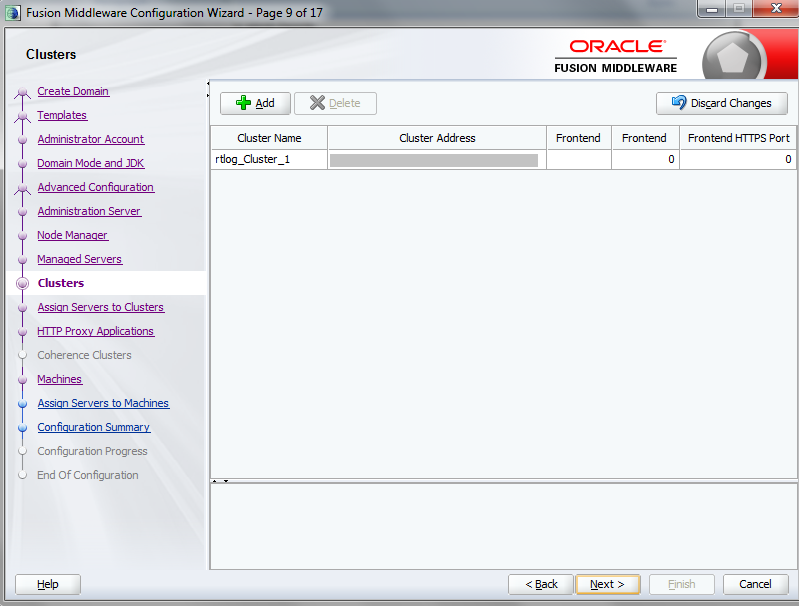Click the Cluster Address column header

437,138
